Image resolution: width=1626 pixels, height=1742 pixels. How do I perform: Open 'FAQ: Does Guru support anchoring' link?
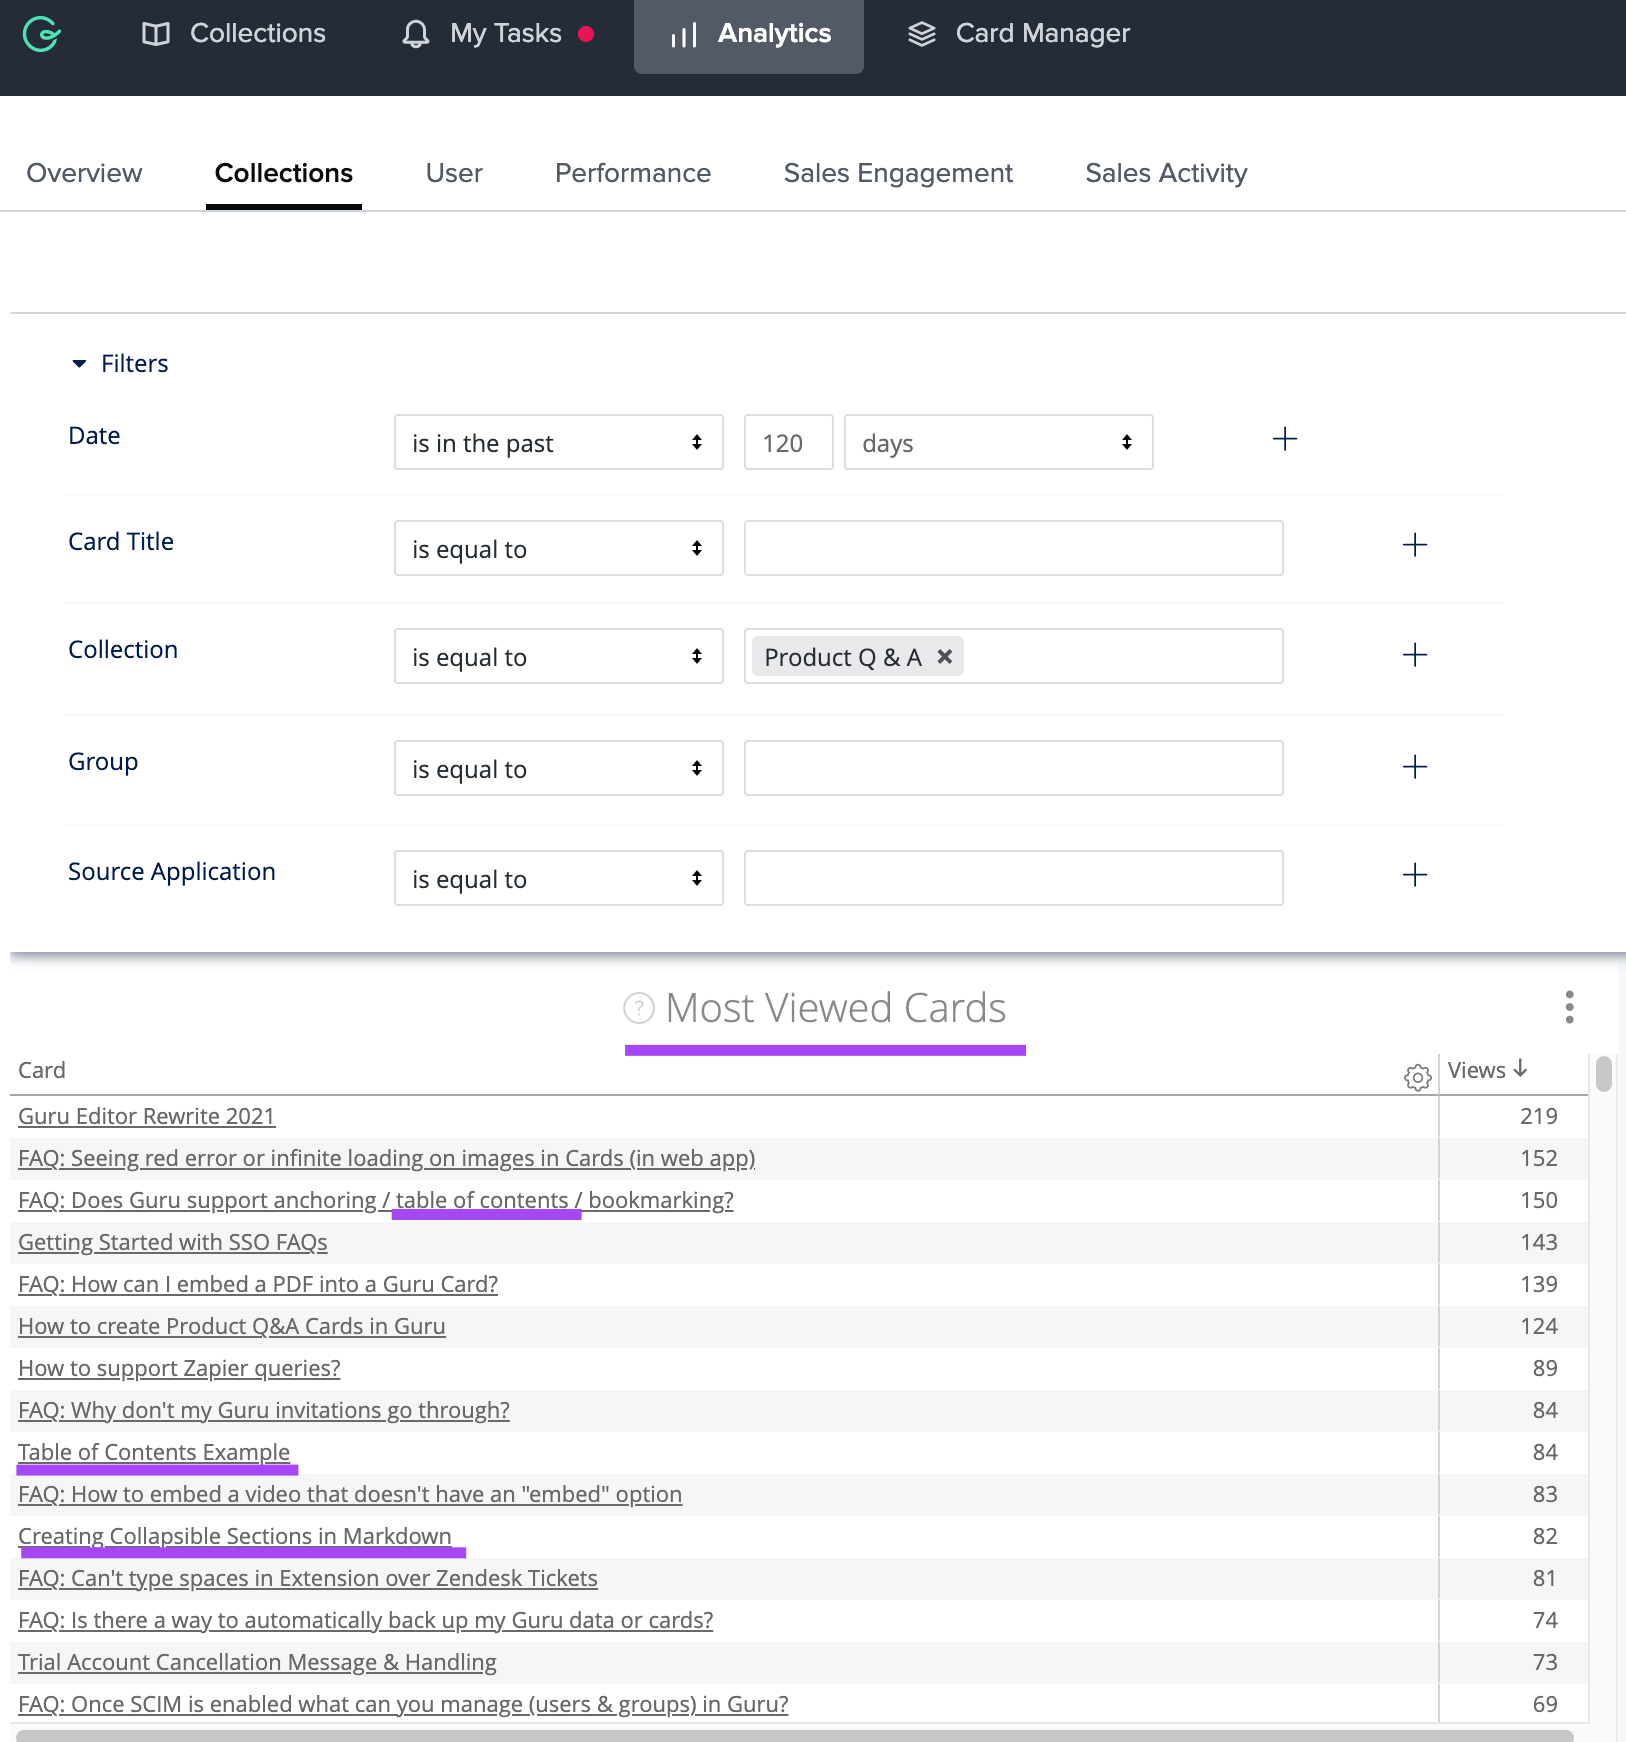pyautogui.click(x=376, y=1200)
